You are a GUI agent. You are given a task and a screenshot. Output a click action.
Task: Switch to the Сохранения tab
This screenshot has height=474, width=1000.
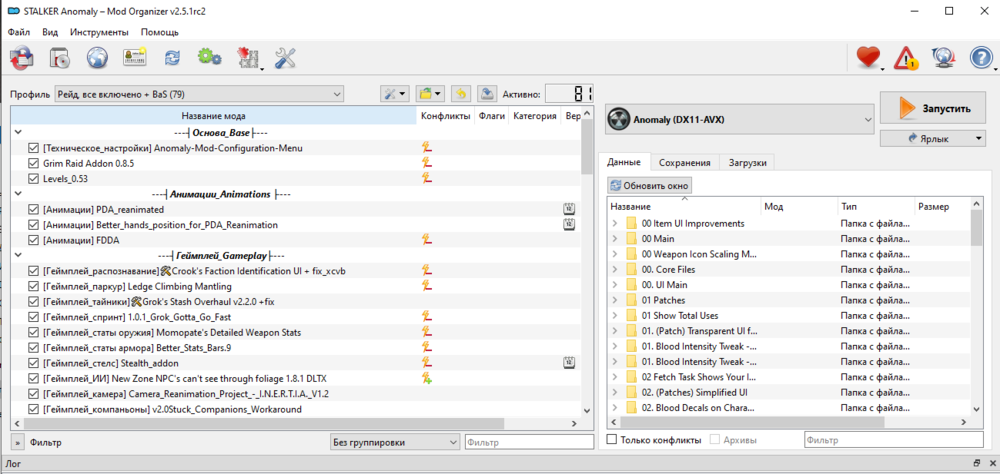tap(684, 162)
